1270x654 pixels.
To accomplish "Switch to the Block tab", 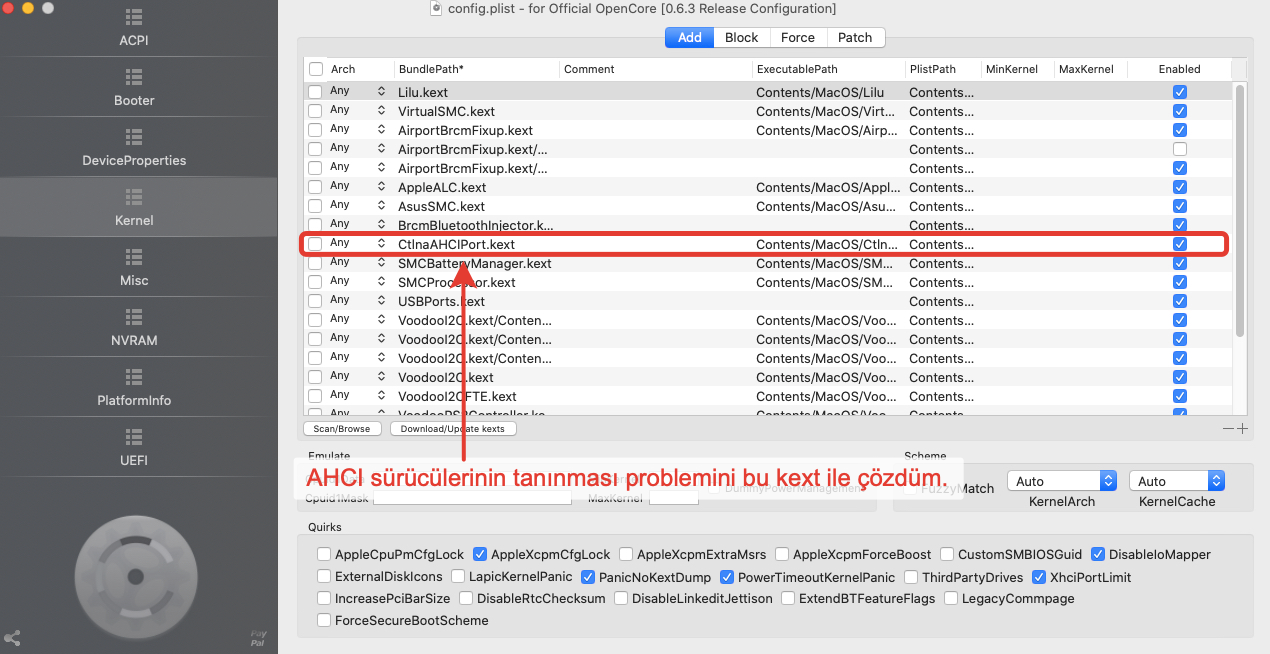I will click(x=741, y=37).
